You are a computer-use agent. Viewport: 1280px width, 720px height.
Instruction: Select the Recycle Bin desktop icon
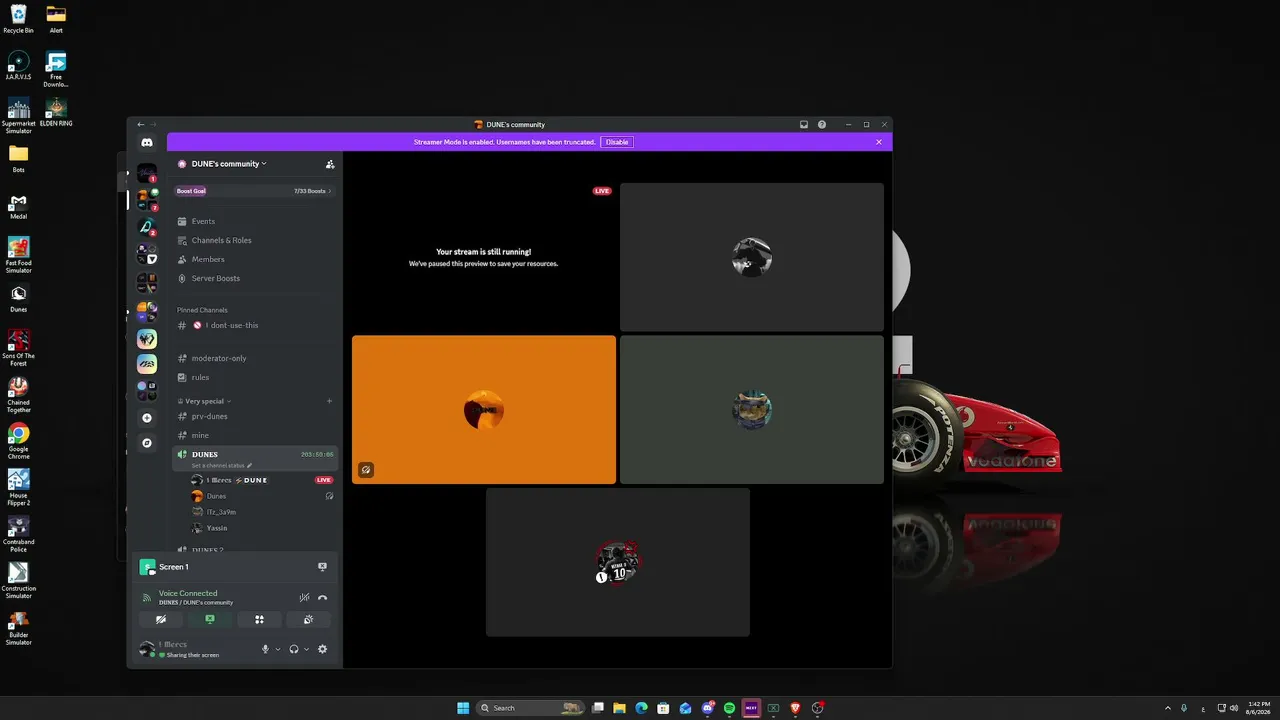18,19
